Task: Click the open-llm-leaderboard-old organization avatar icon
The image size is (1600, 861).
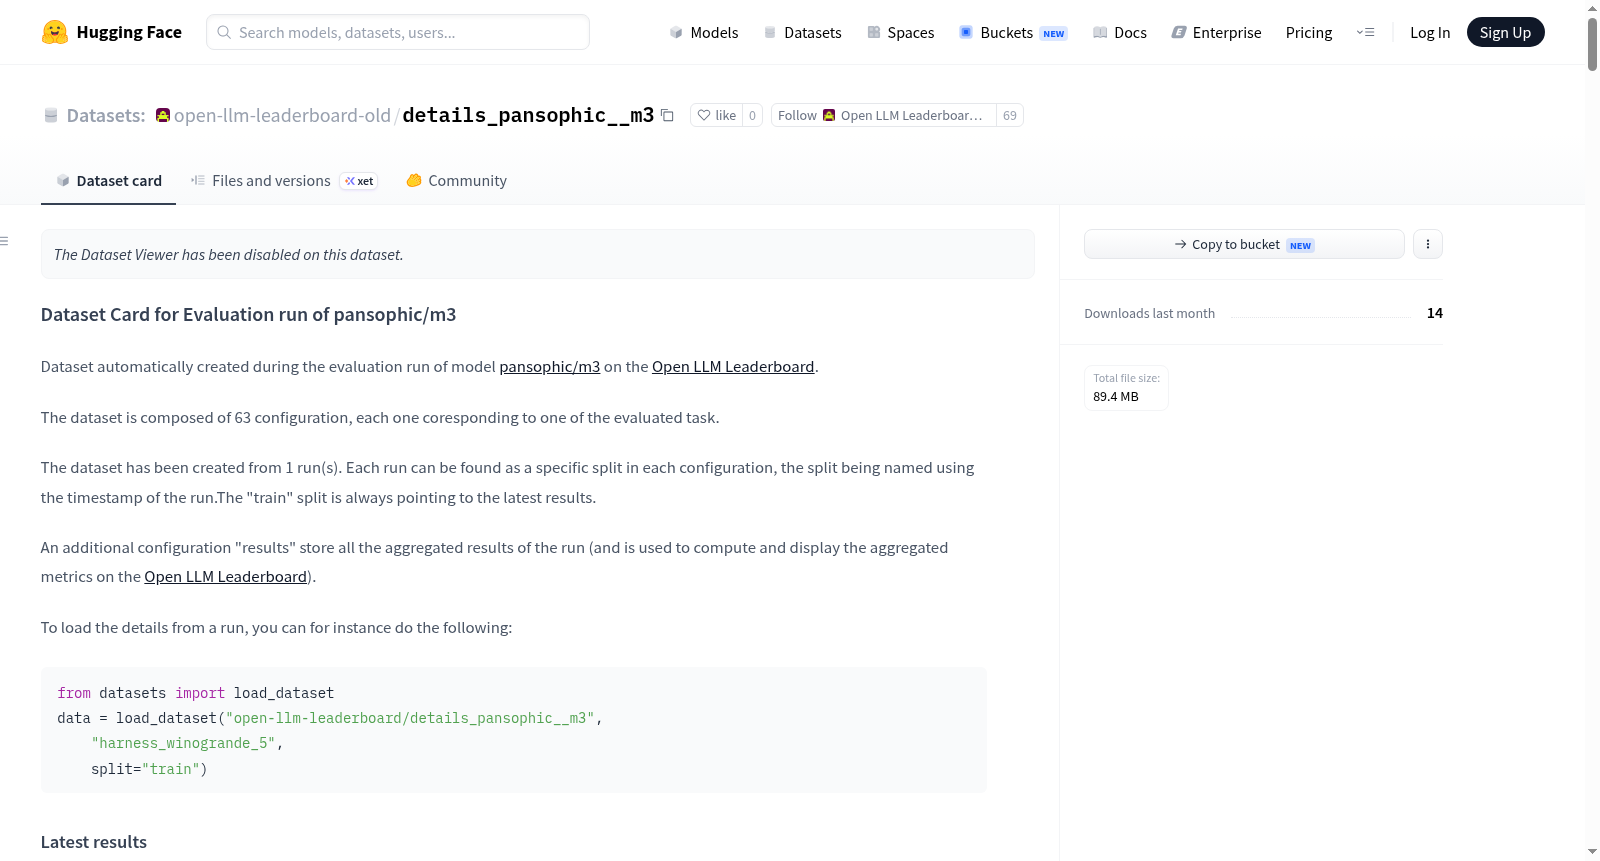Action: (x=163, y=115)
